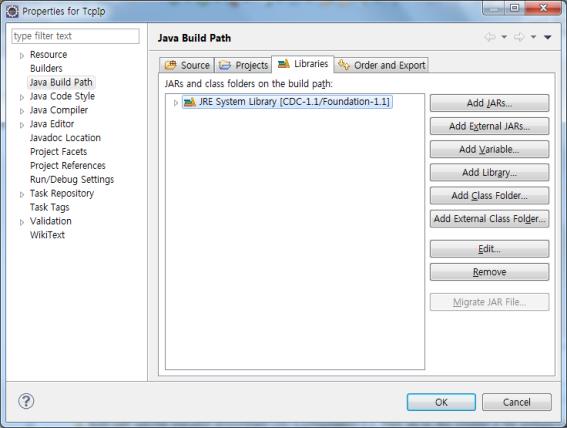Viewport: 567px width, 428px height.
Task: Click the Add JARs button
Action: [x=489, y=103]
